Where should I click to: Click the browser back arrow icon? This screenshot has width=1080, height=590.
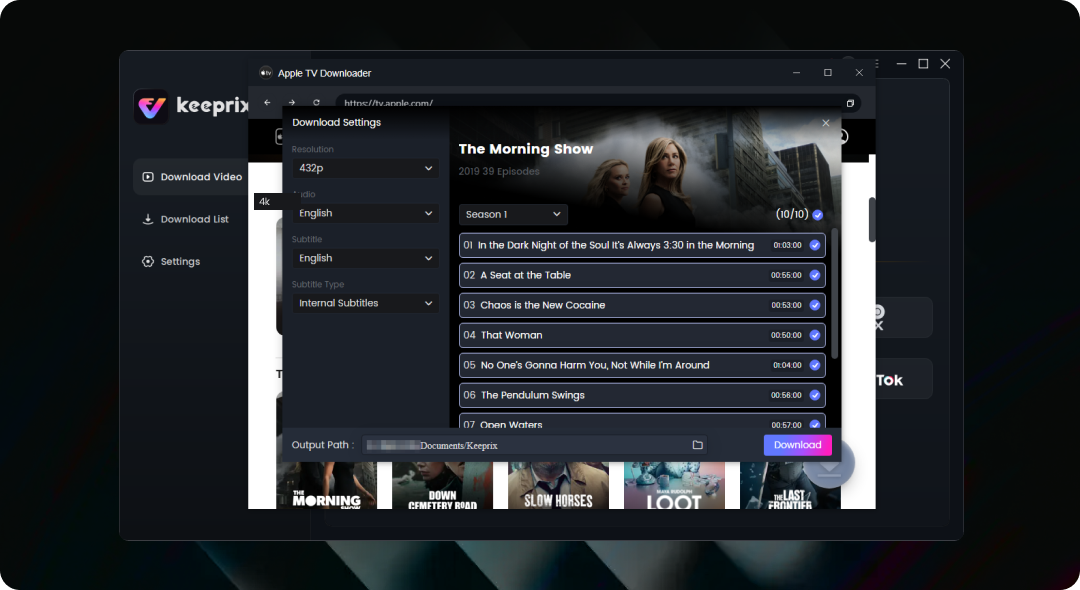(267, 103)
